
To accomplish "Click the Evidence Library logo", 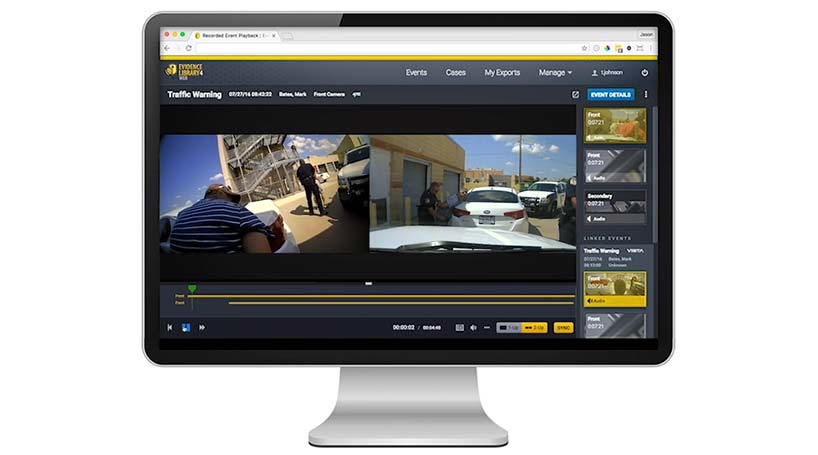I will pos(184,72).
